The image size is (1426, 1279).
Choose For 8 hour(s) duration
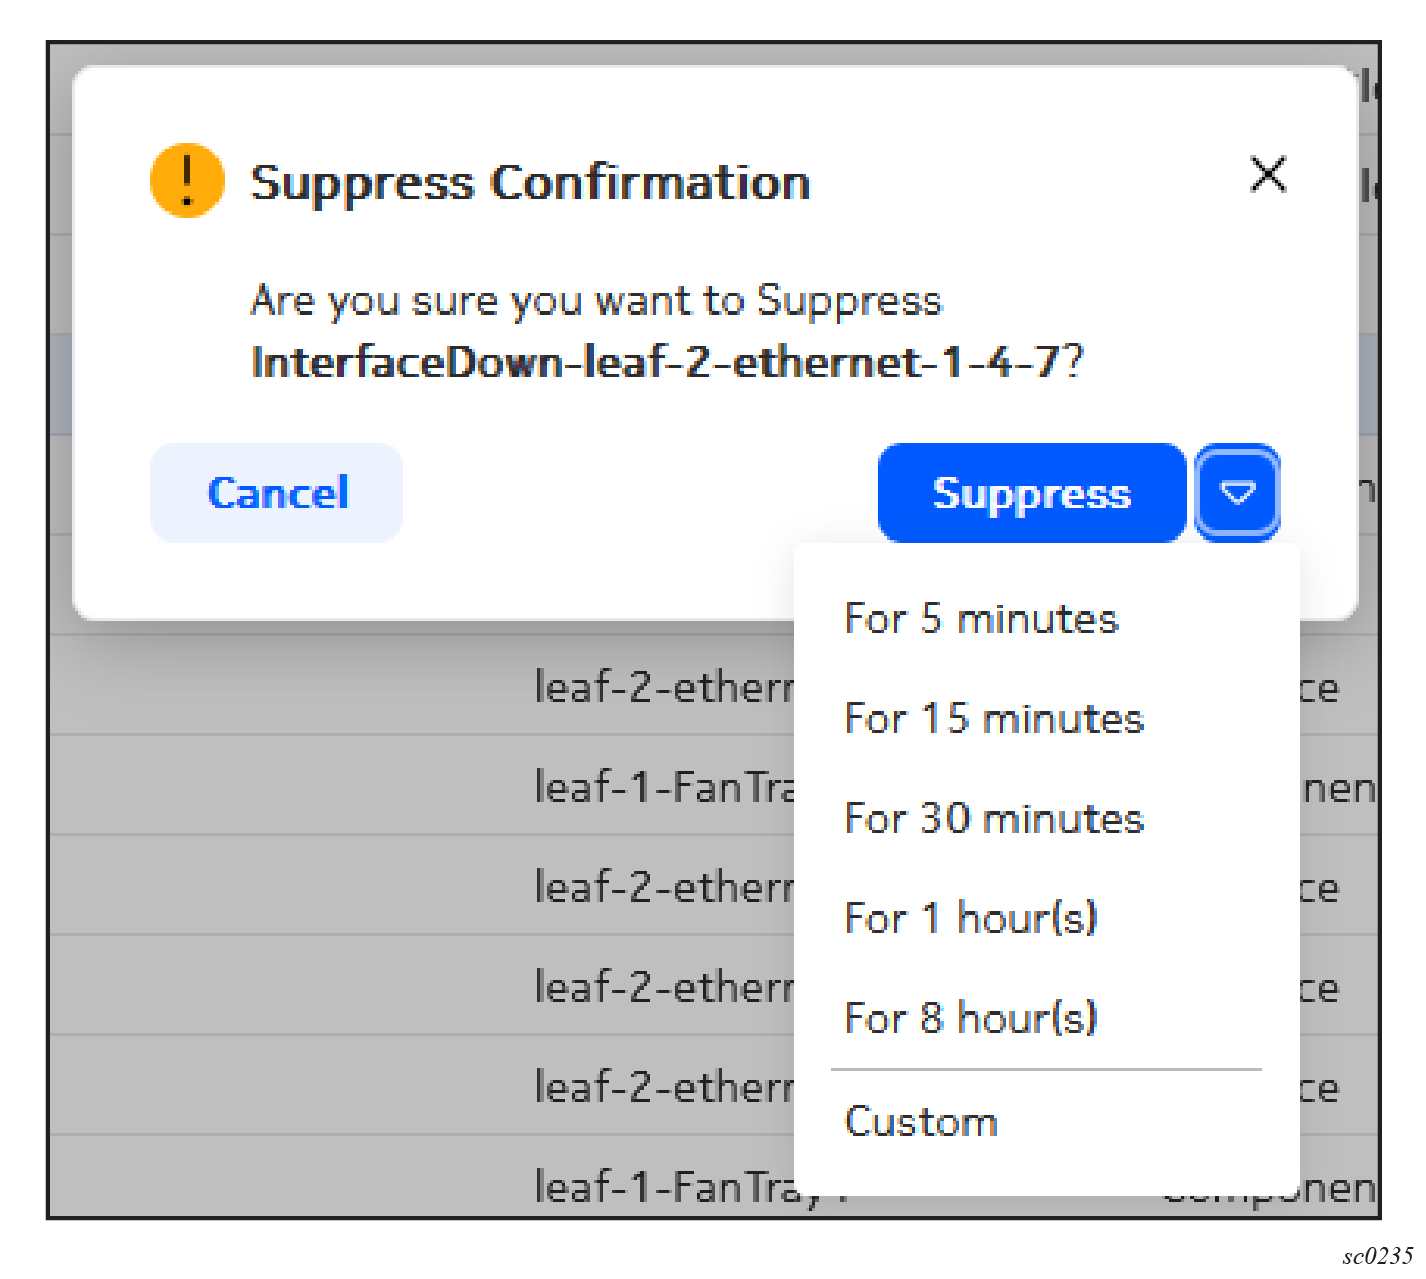click(x=971, y=1018)
